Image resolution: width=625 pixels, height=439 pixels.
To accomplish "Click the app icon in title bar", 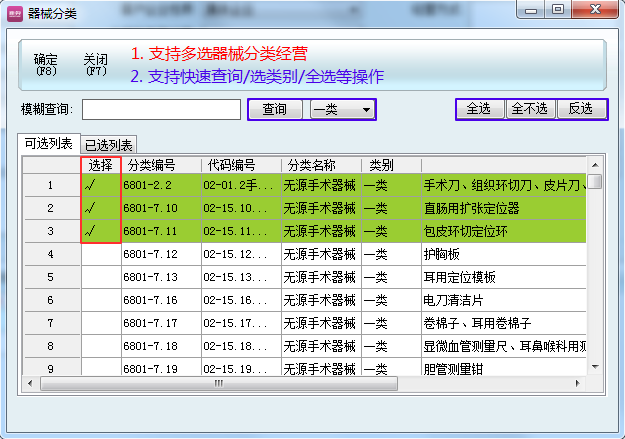I will (x=15, y=13).
